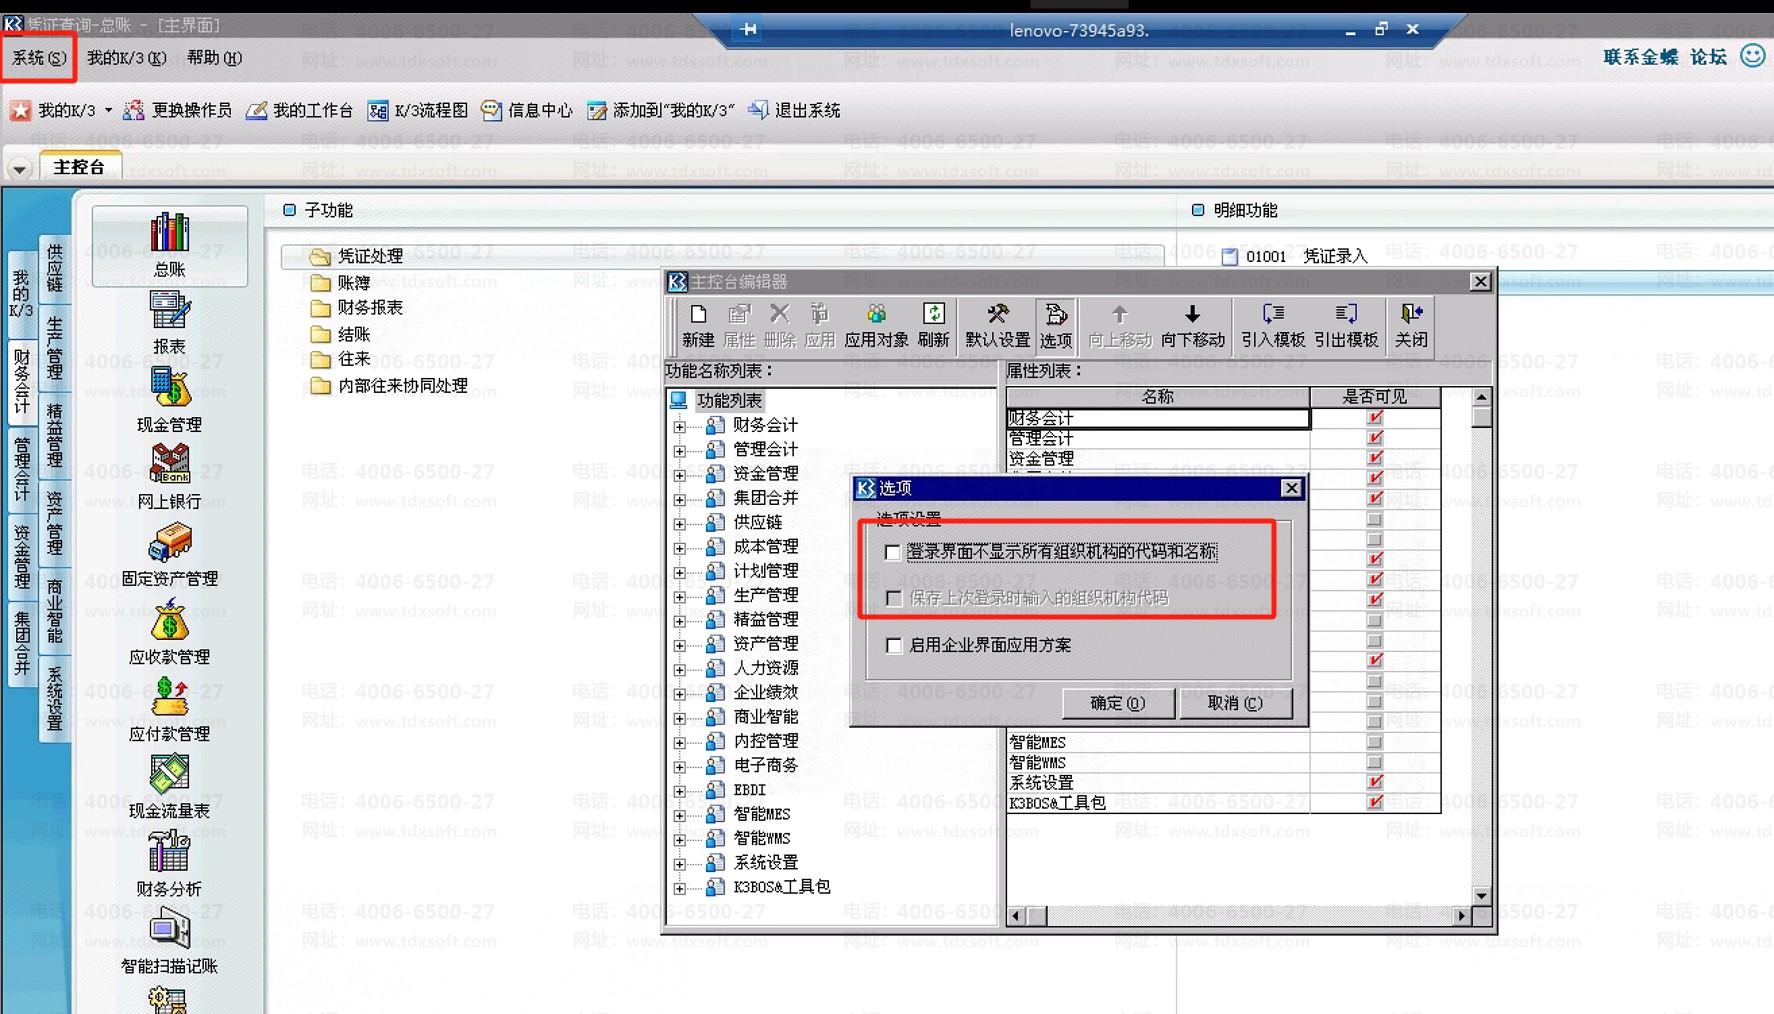This screenshot has width=1774, height=1014.
Task: Toggle visibility checkbox for 财务会计 row
Action: click(1375, 418)
